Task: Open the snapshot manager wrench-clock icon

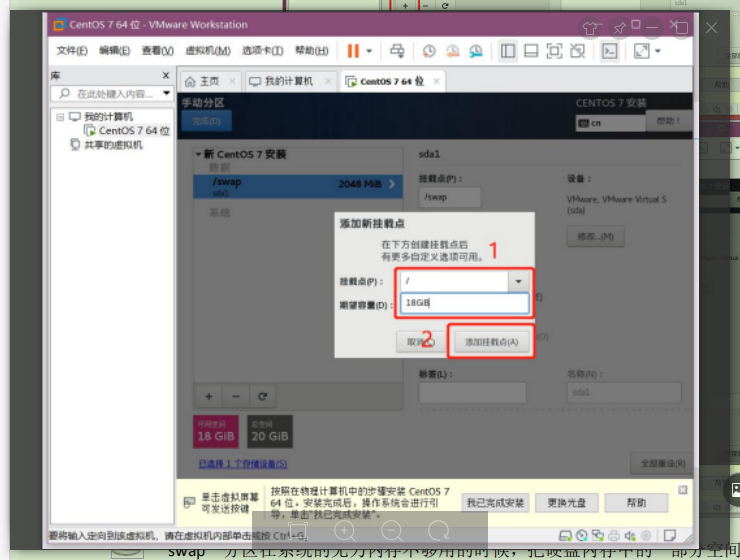Action: point(476,51)
